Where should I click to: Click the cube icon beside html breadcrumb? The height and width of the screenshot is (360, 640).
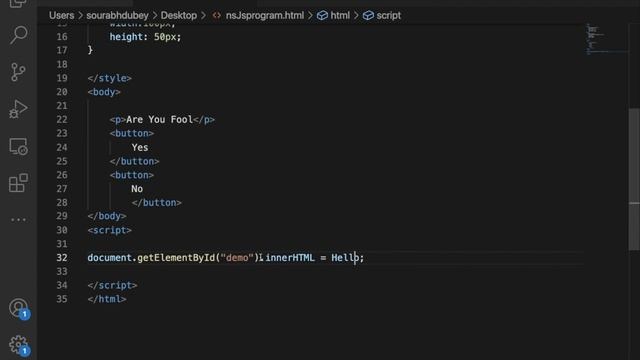tap(322, 16)
